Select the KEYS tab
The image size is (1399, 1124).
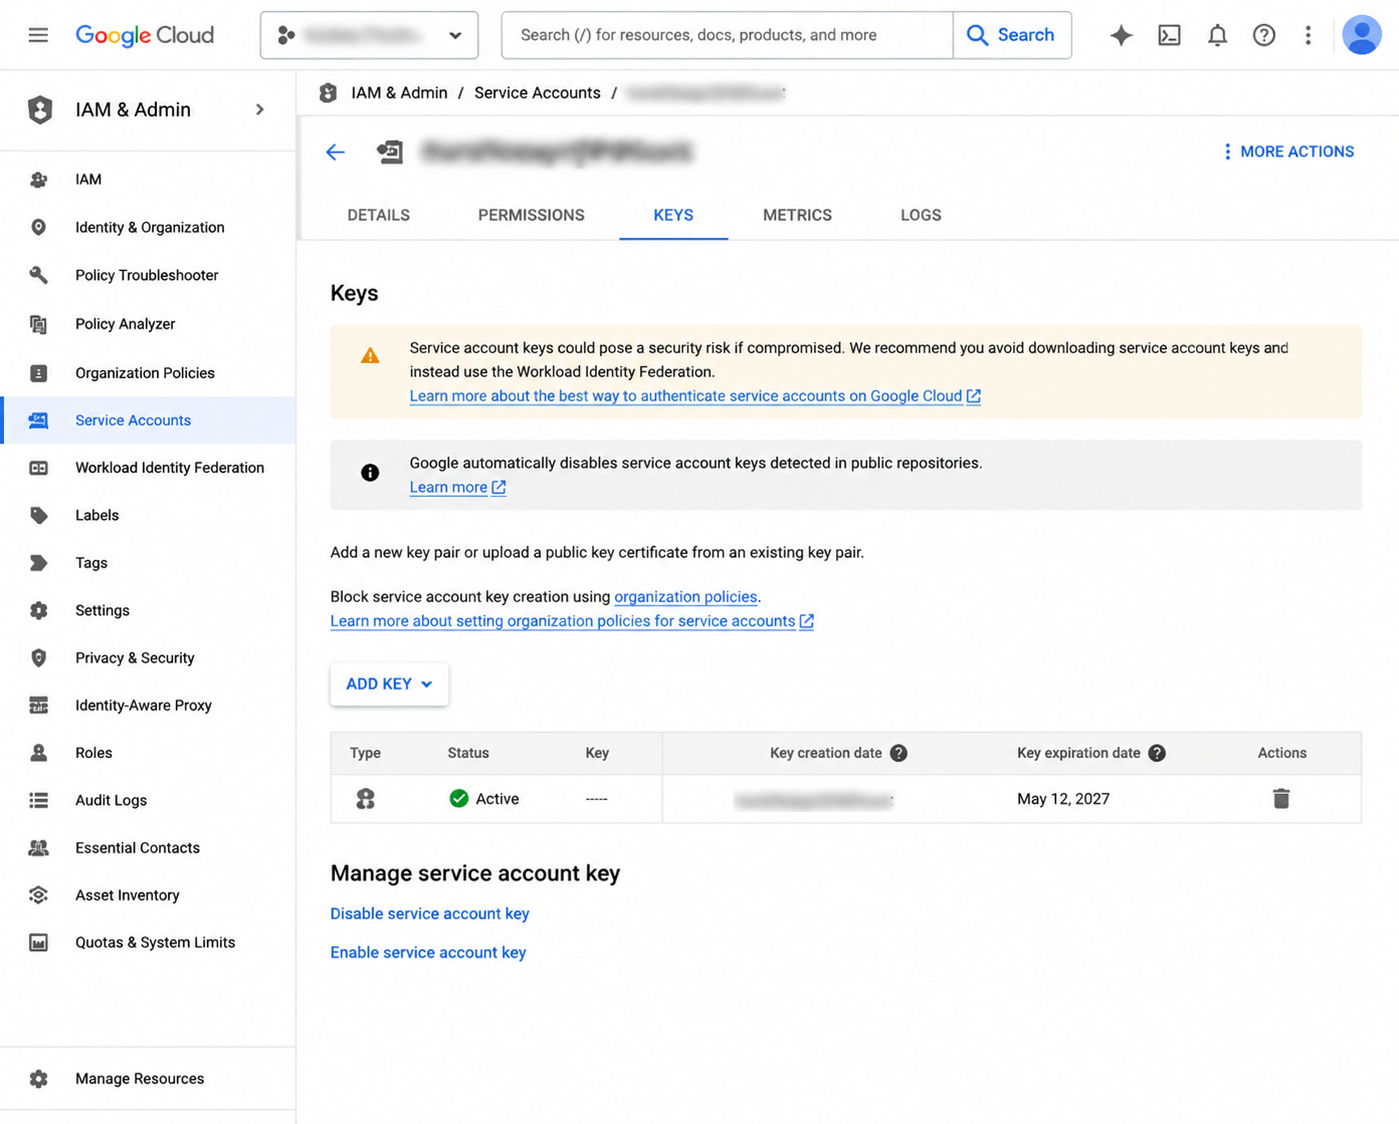pyautogui.click(x=673, y=215)
